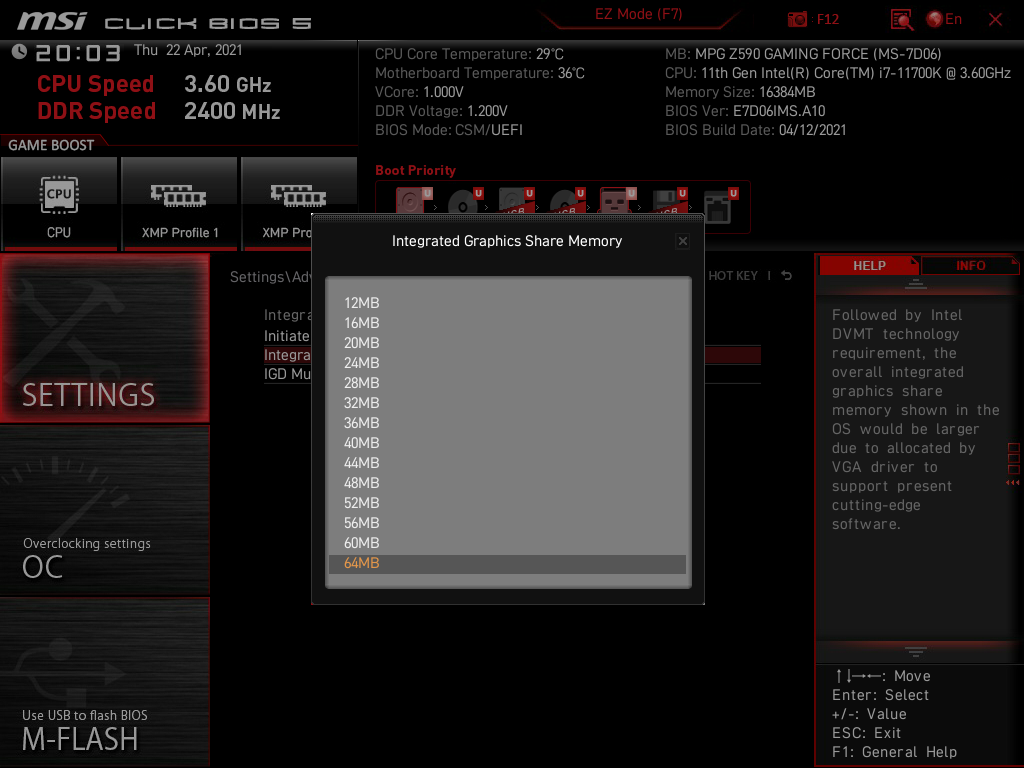
Task: Pick the 52MB entry in the list
Action: (x=507, y=503)
